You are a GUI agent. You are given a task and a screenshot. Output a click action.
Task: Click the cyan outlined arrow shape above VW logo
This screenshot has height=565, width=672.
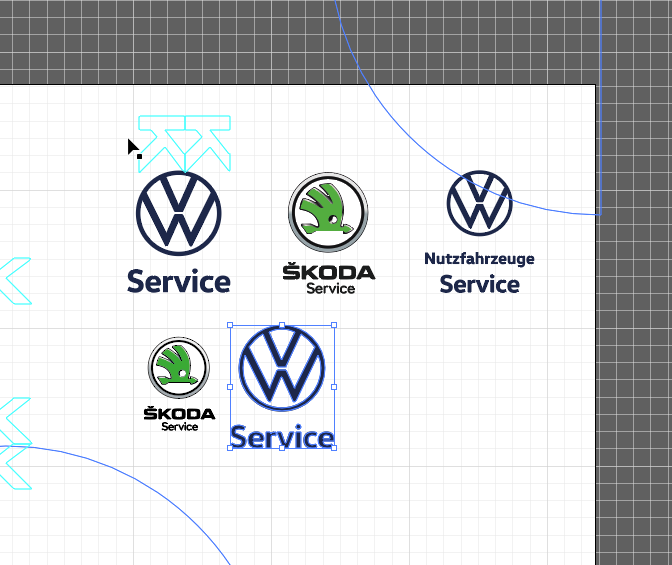(x=185, y=144)
